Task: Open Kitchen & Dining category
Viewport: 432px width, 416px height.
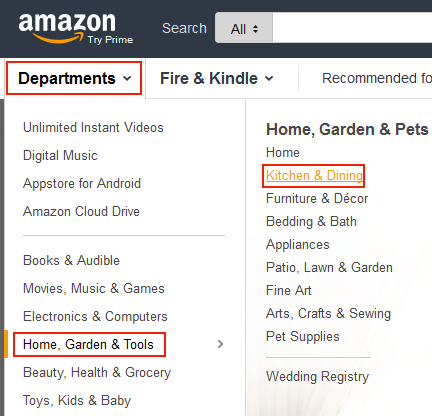Action: point(314,175)
